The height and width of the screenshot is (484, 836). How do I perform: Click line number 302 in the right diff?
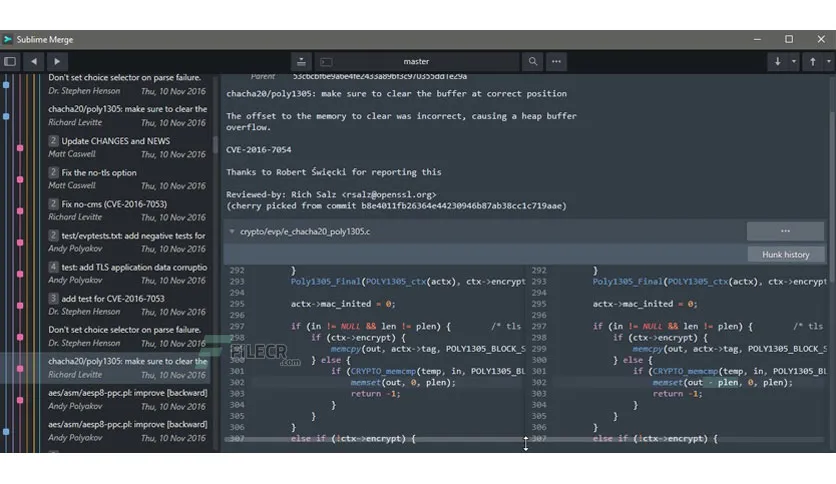pos(538,382)
